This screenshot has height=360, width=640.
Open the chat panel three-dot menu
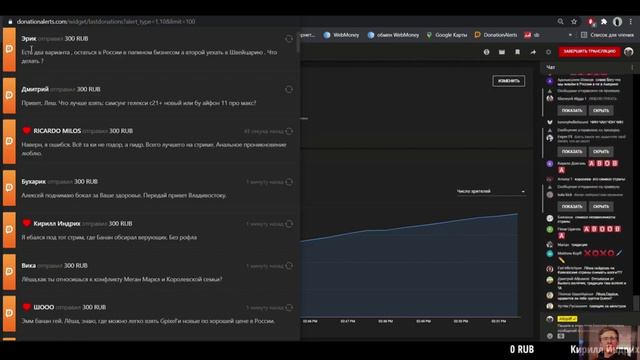coord(632,67)
